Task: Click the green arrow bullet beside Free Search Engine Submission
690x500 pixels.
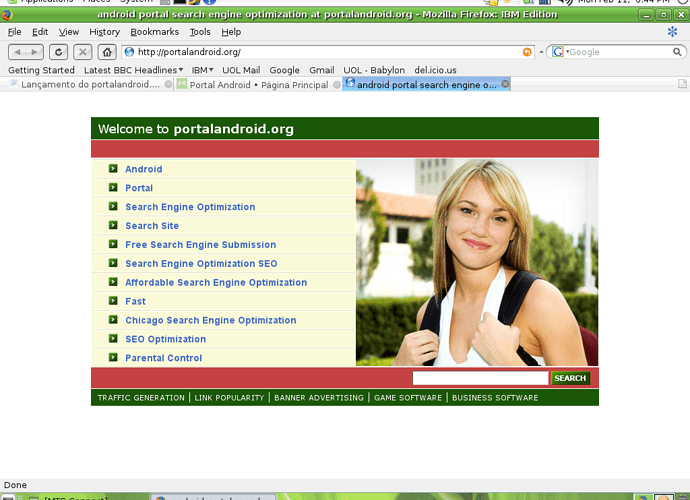Action: point(113,244)
